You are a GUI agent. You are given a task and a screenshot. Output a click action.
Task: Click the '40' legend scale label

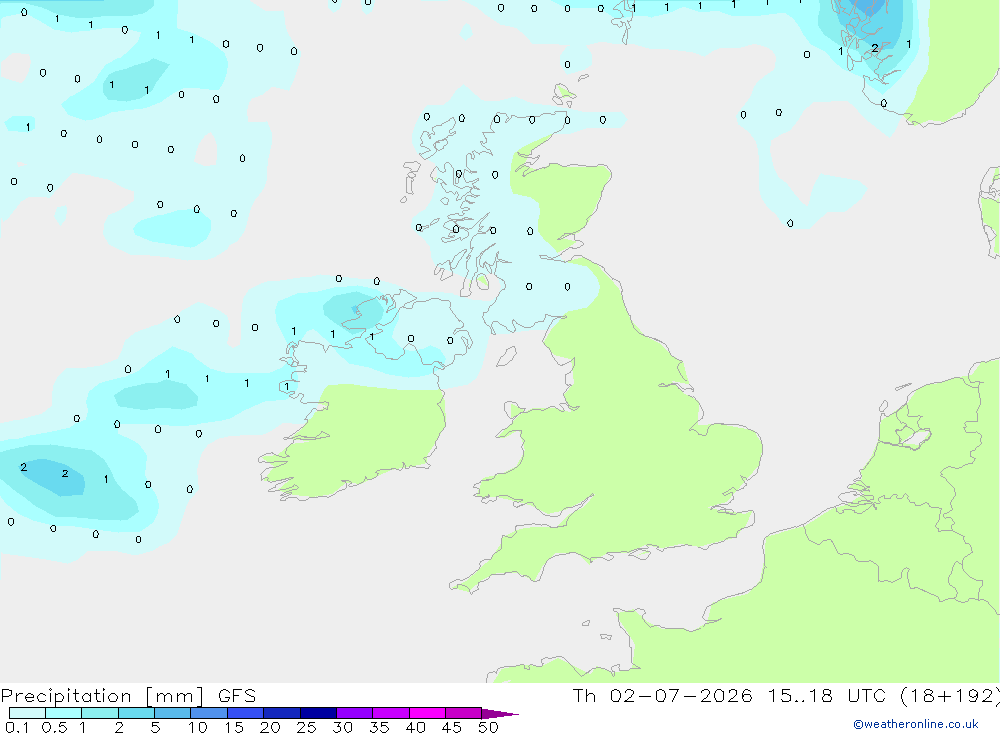416,727
